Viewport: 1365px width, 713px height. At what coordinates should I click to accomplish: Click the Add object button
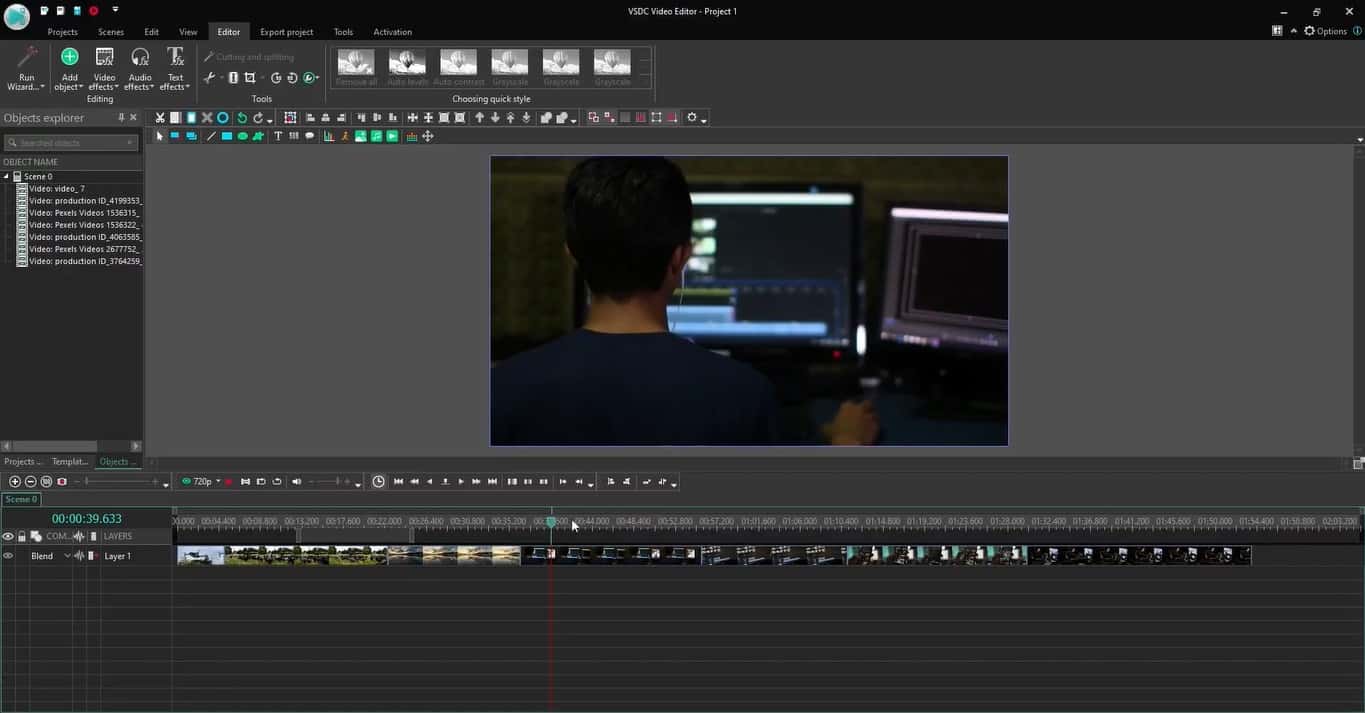[69, 68]
